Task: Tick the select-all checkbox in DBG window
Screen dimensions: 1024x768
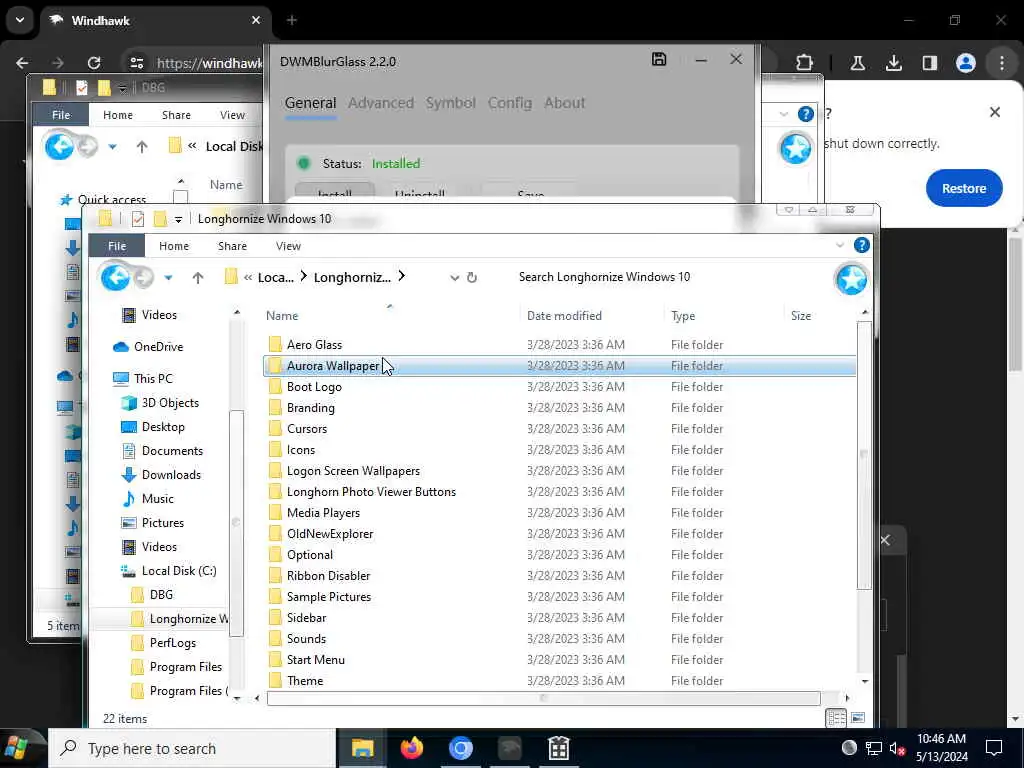Action: click(x=180, y=195)
